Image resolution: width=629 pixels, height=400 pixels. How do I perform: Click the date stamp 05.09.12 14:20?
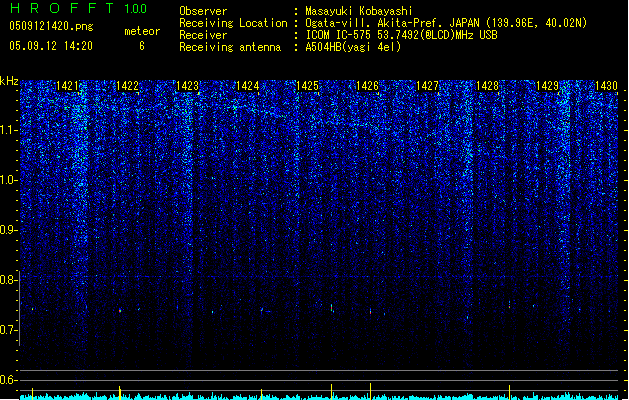[51, 46]
